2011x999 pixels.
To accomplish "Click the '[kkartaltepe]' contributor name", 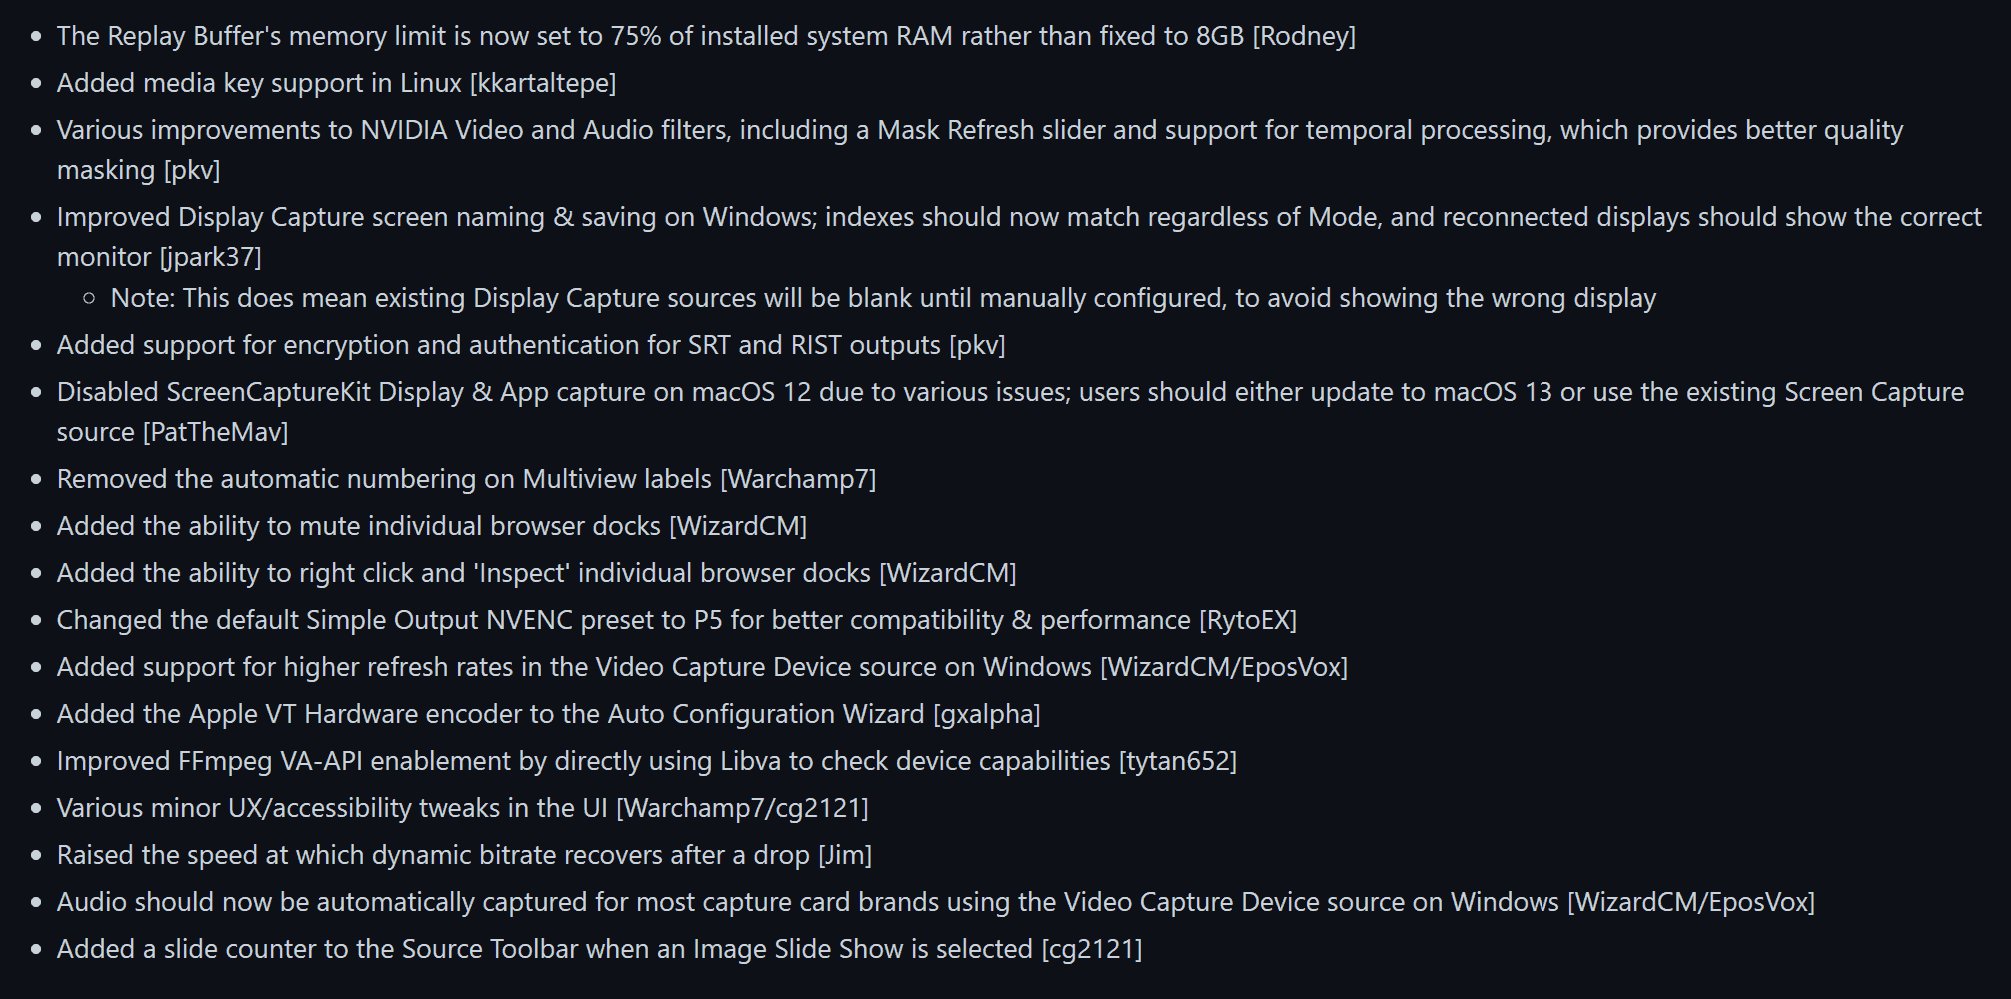I will coord(543,83).
